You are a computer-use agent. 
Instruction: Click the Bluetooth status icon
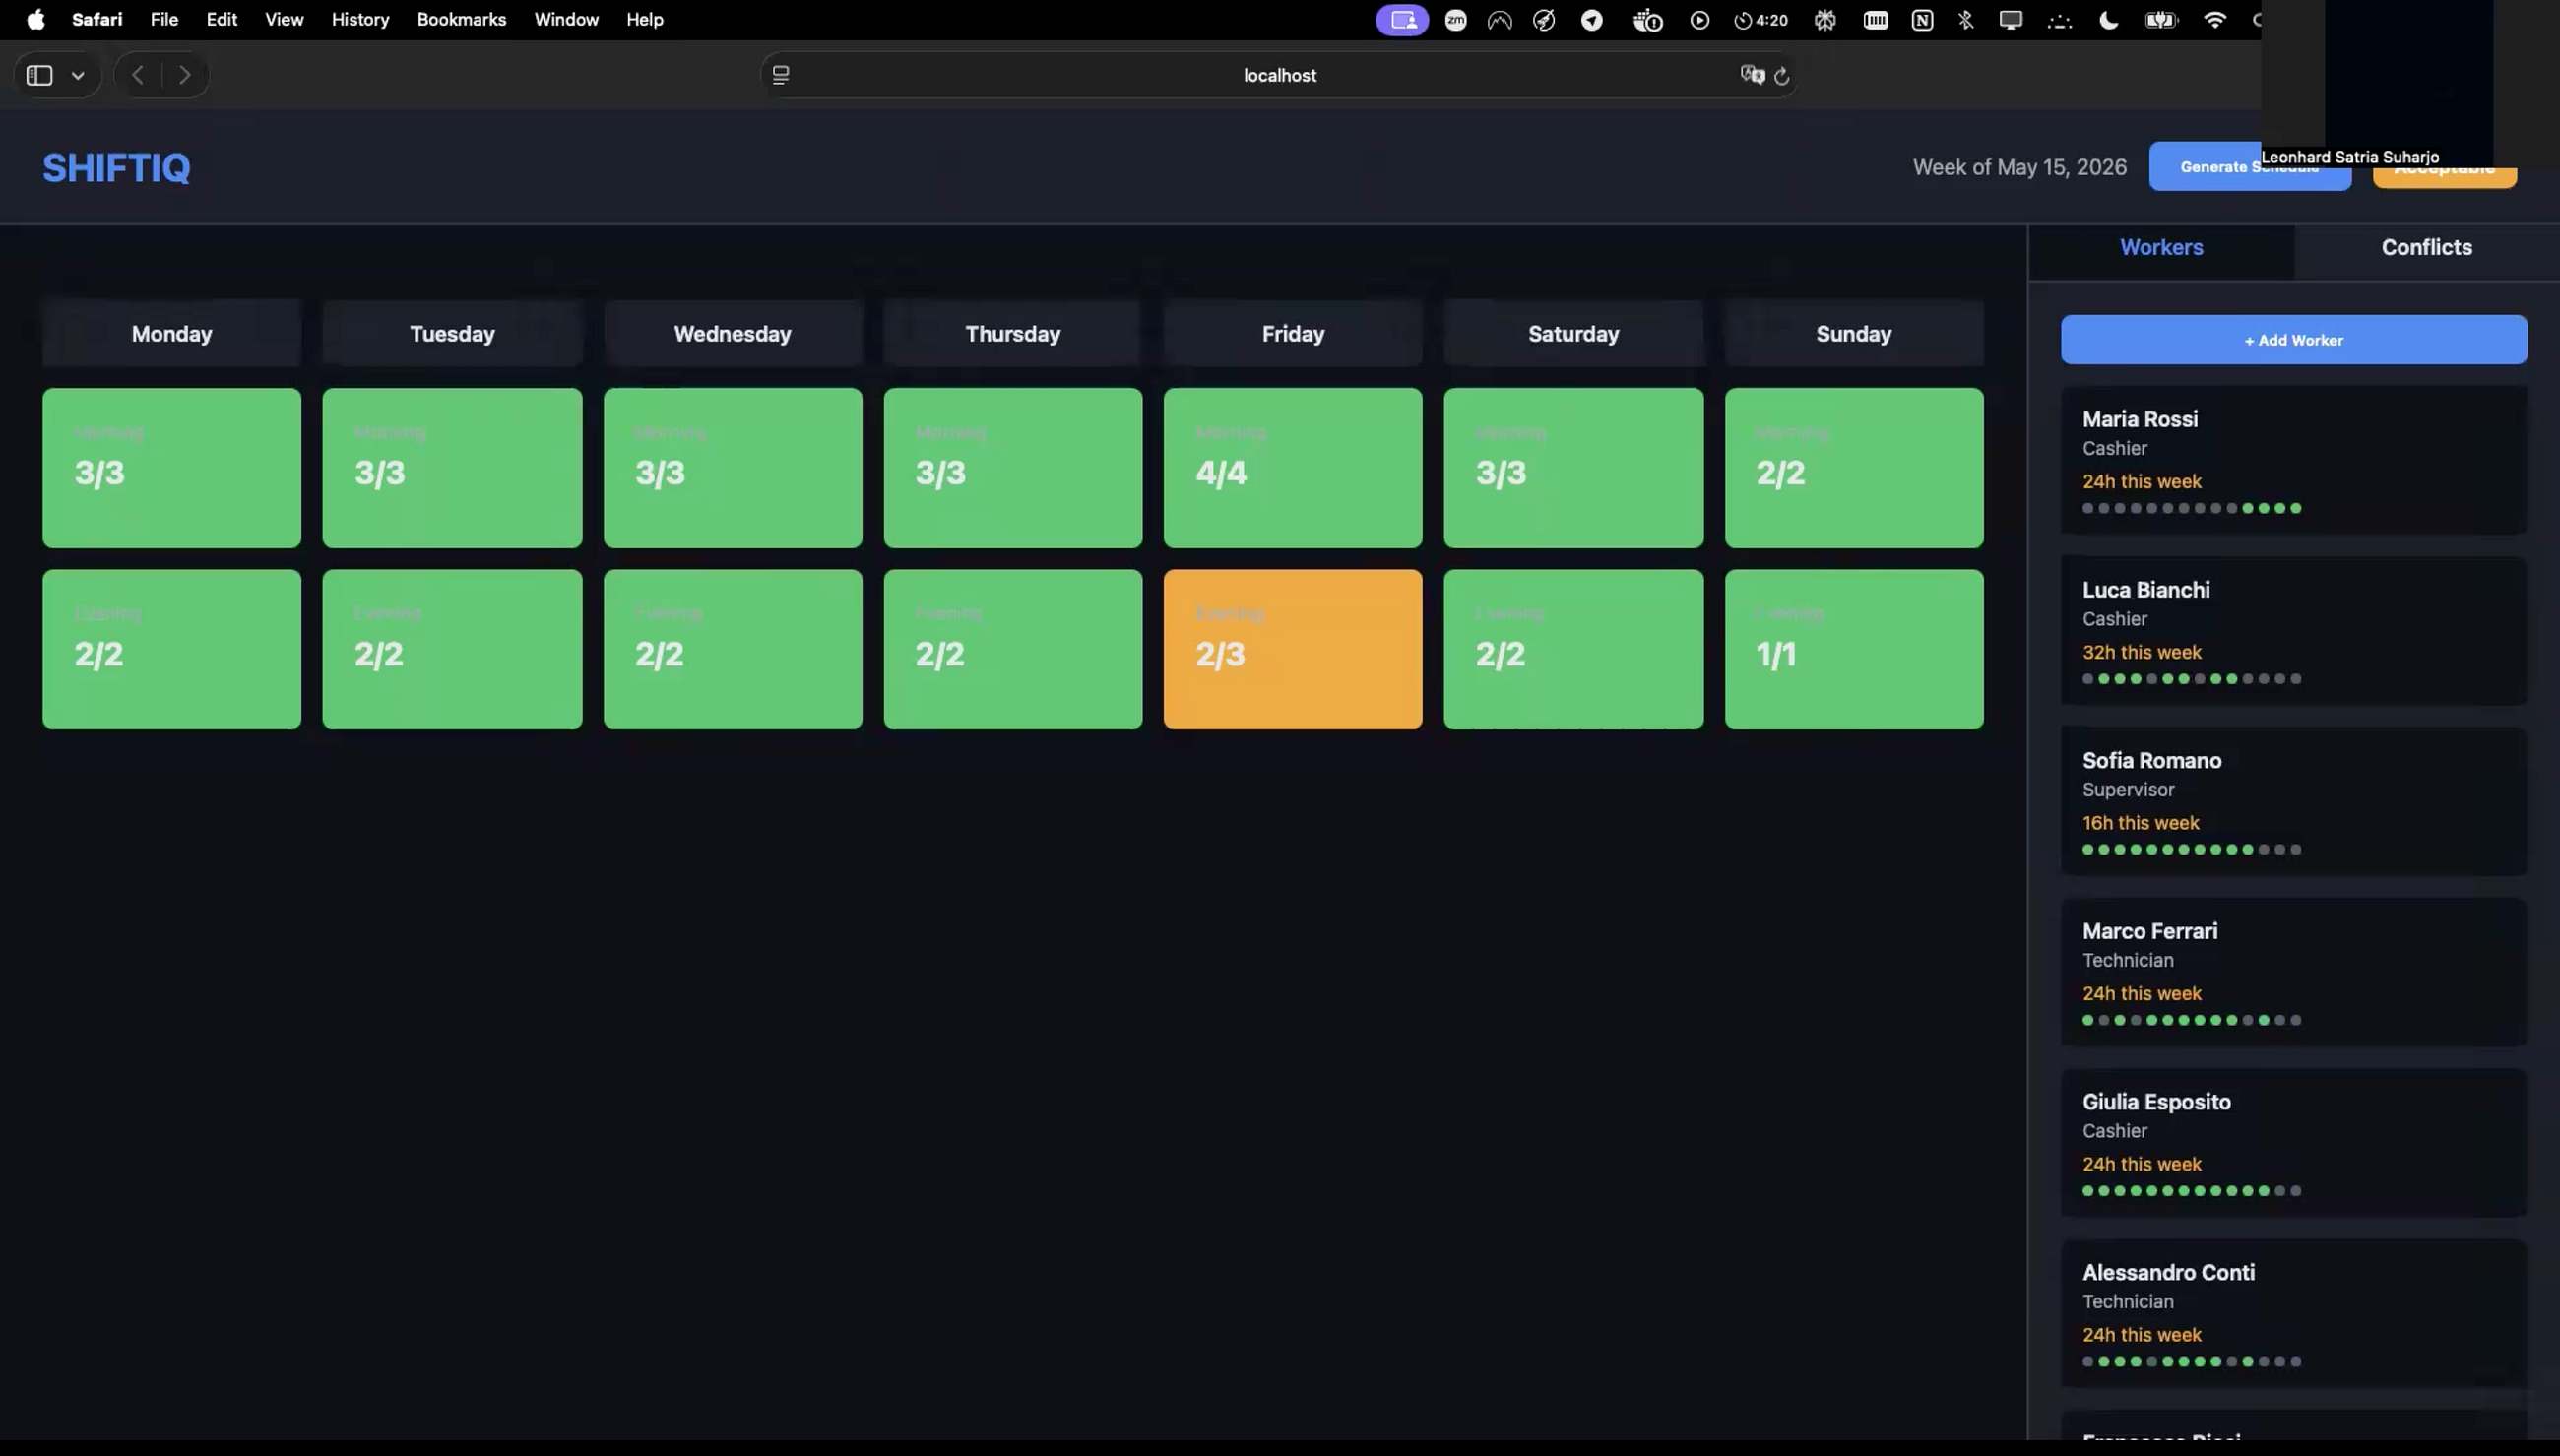click(1966, 20)
